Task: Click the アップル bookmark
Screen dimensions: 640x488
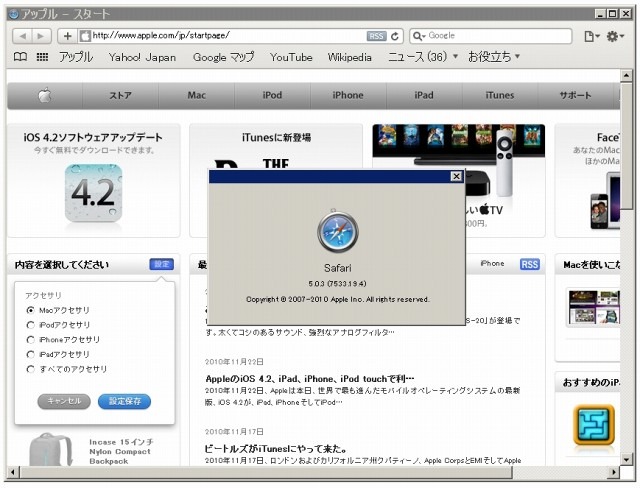Action: pyautogui.click(x=76, y=57)
